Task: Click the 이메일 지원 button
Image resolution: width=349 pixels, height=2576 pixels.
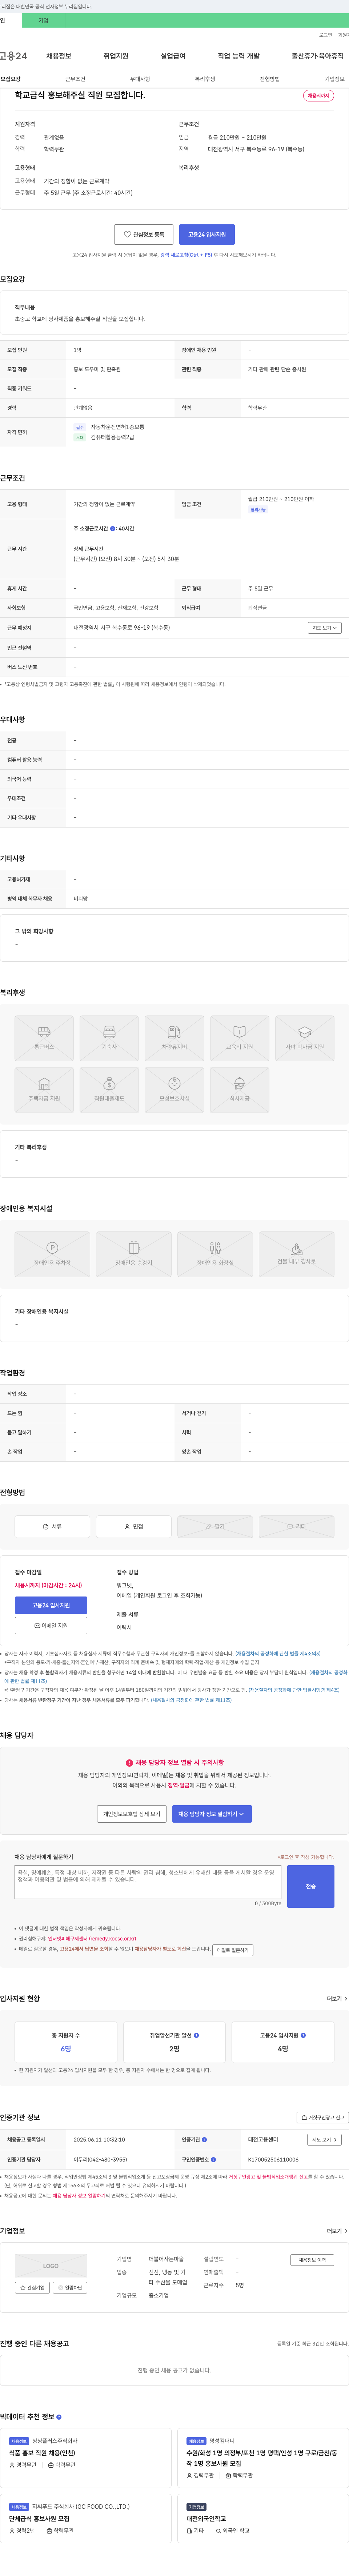Action: coord(51,1626)
